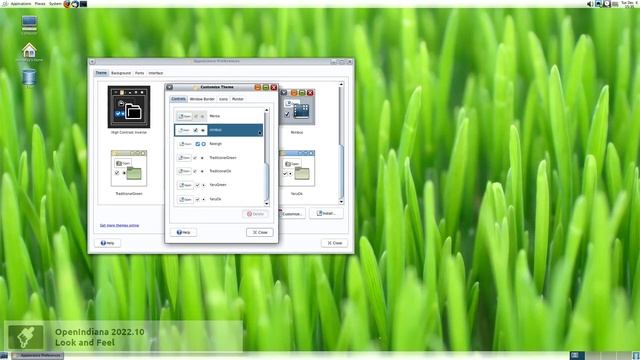Click the Customize... button
Image resolution: width=640 pixels, height=360 pixels.
[291, 213]
